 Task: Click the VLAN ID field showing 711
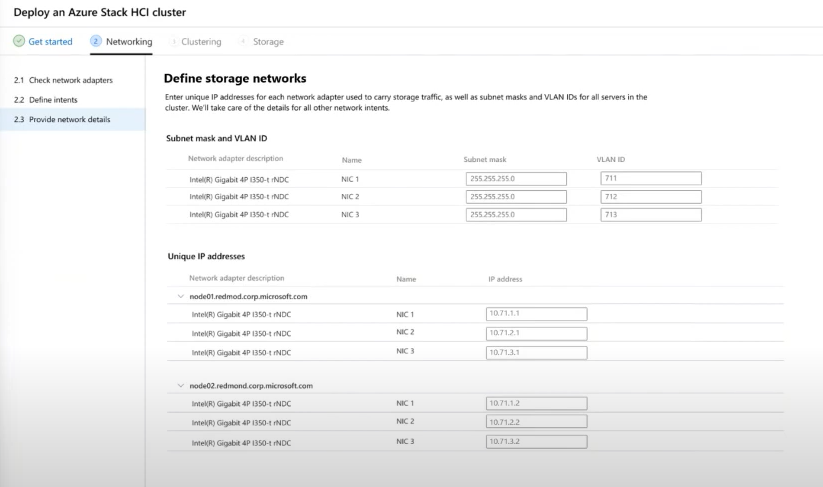tap(651, 178)
